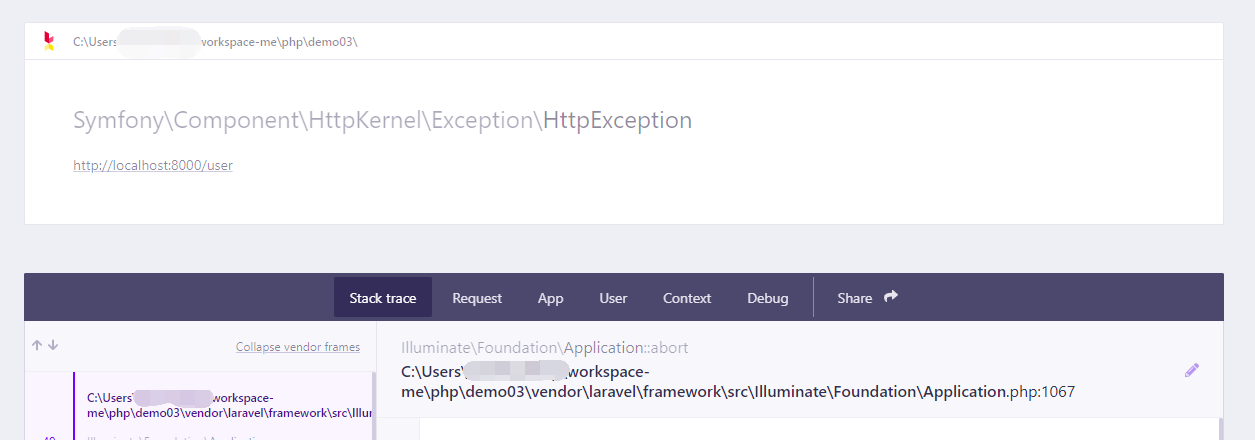Screen dimensions: 1255x440
Task: Open the localhost:8000/user link
Action: tap(153, 165)
